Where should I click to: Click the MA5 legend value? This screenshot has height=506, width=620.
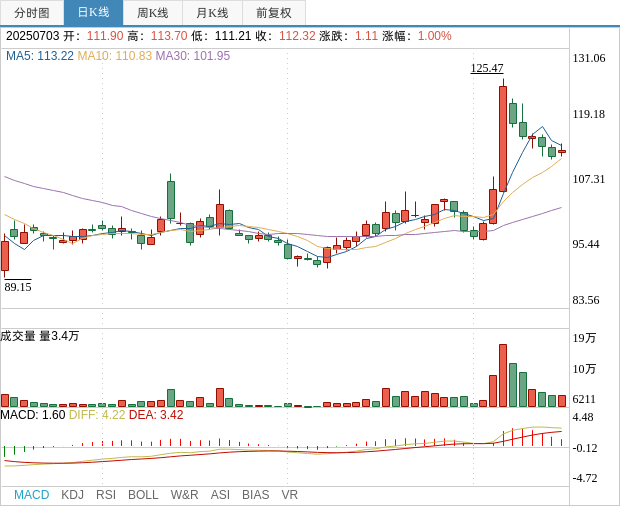[x=40, y=56]
